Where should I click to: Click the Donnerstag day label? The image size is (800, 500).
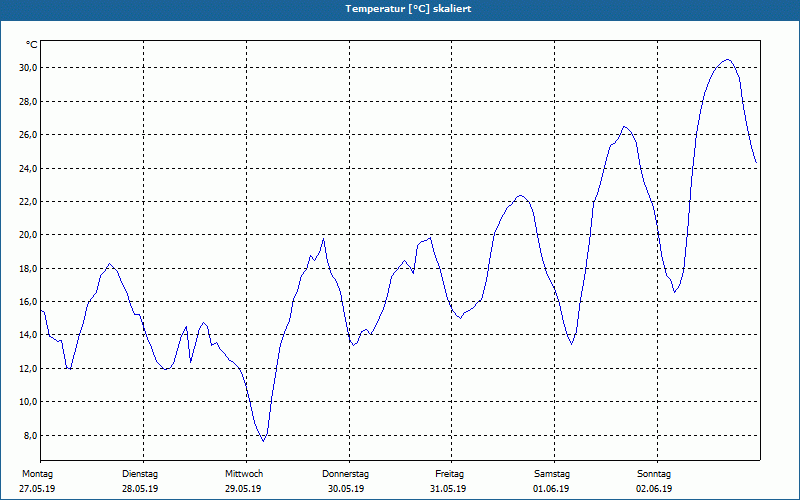pyautogui.click(x=345, y=474)
